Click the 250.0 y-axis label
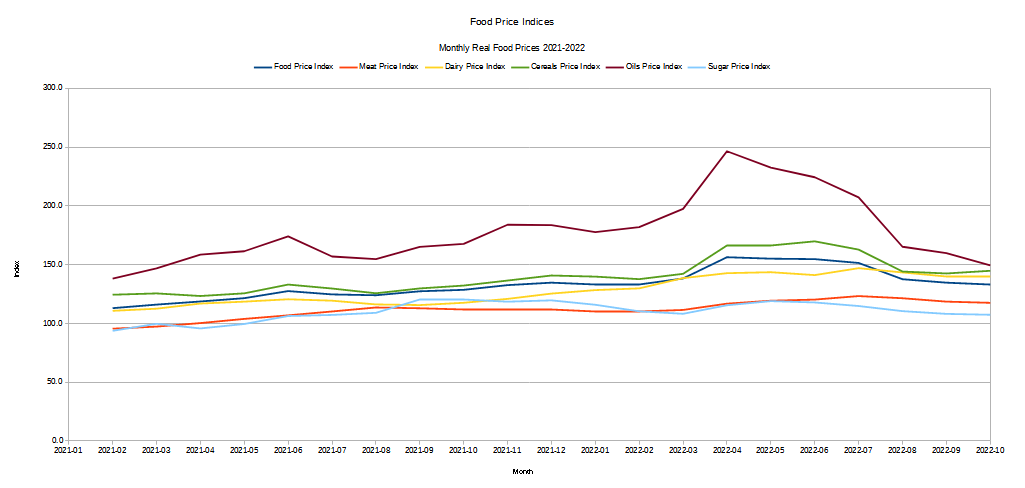Screen dimensions: 1025x488 53,147
